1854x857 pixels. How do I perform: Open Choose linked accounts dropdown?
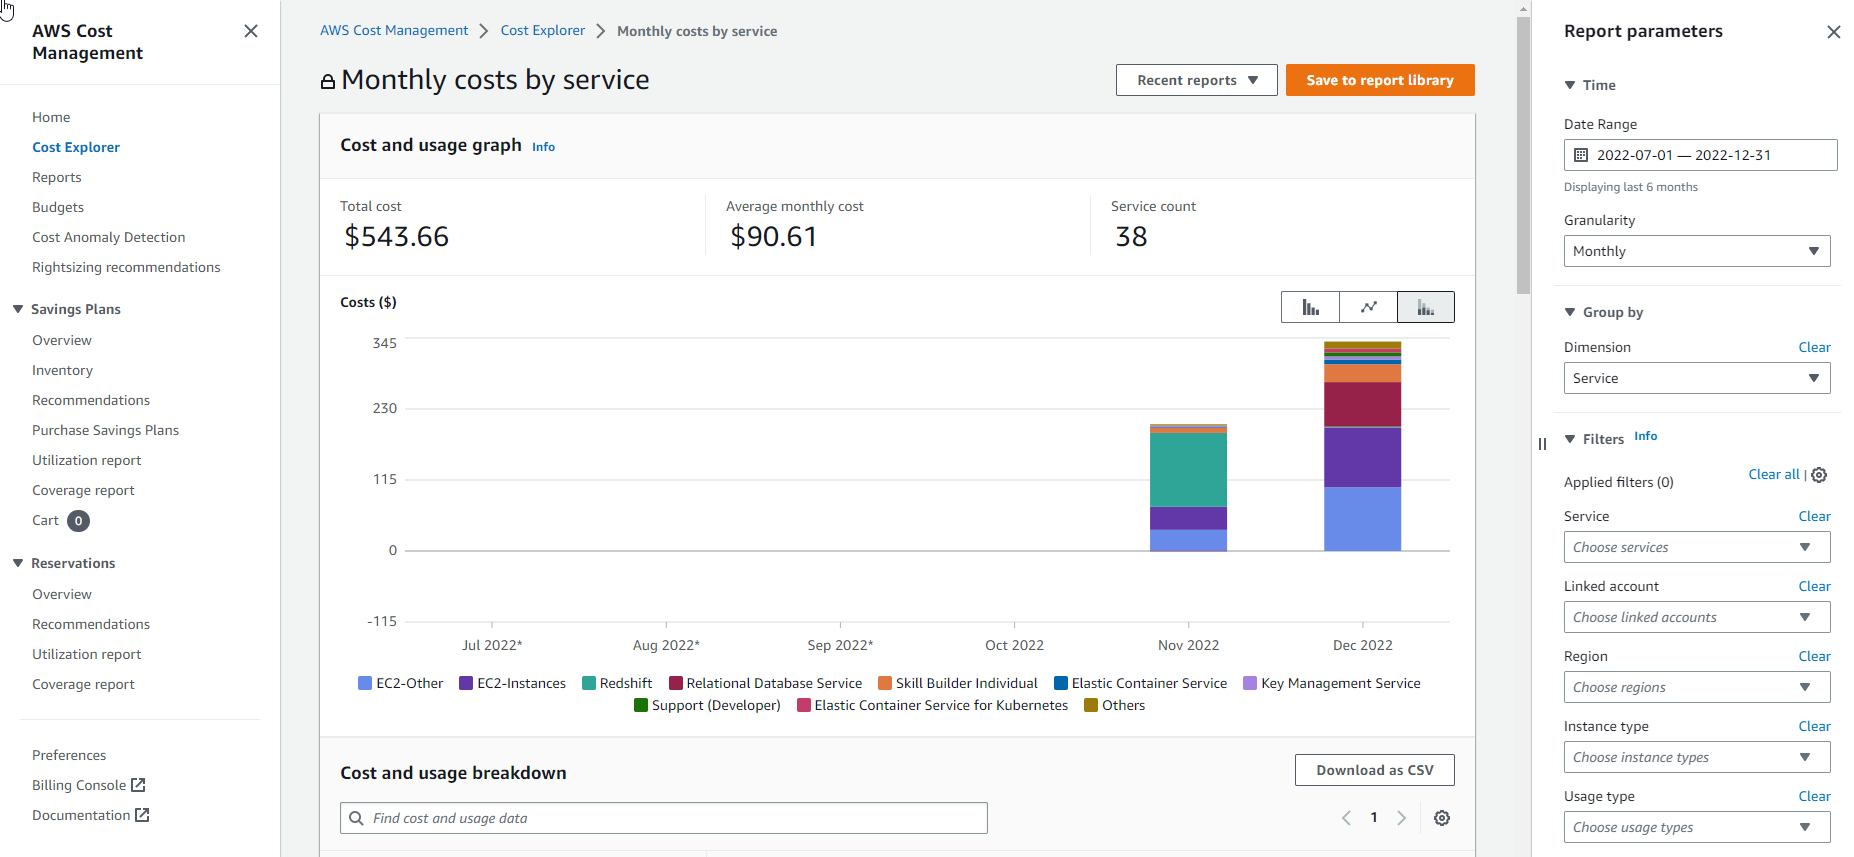point(1697,617)
